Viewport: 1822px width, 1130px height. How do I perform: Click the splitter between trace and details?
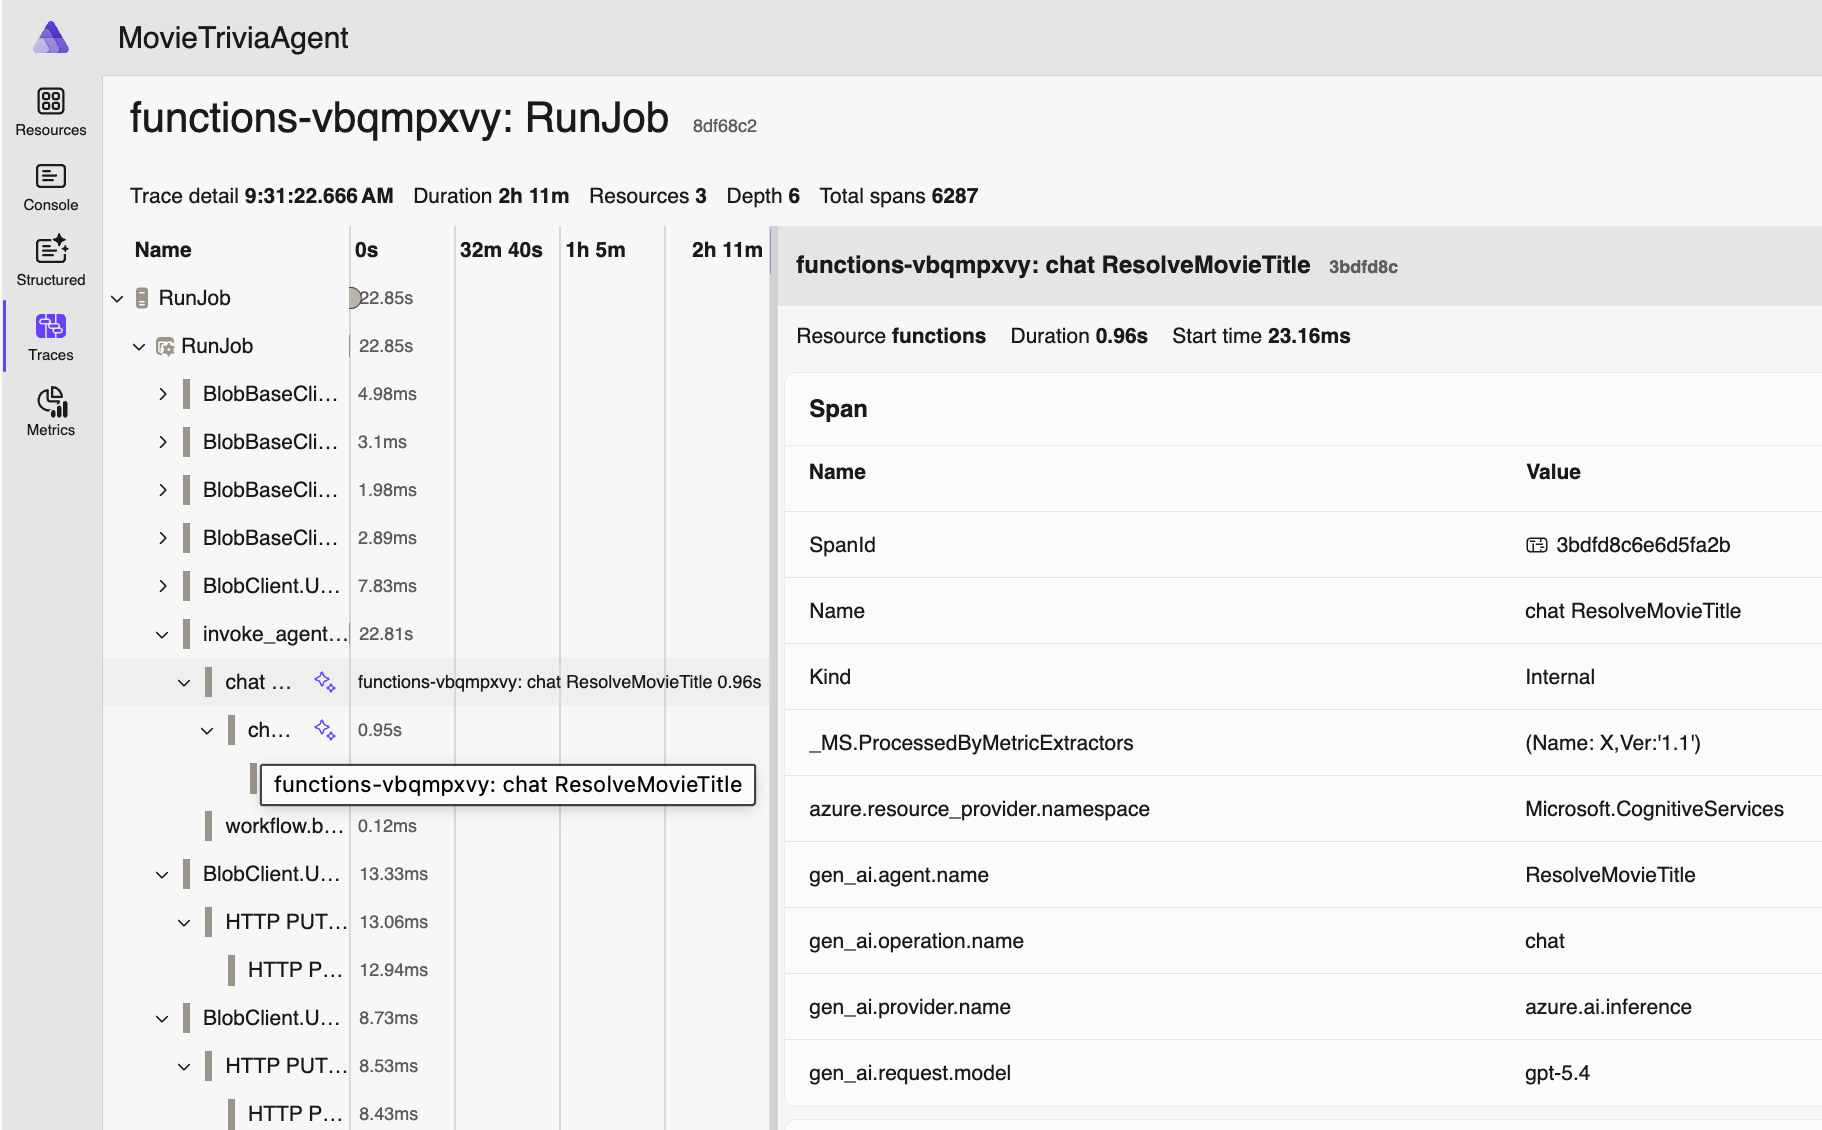[773, 680]
